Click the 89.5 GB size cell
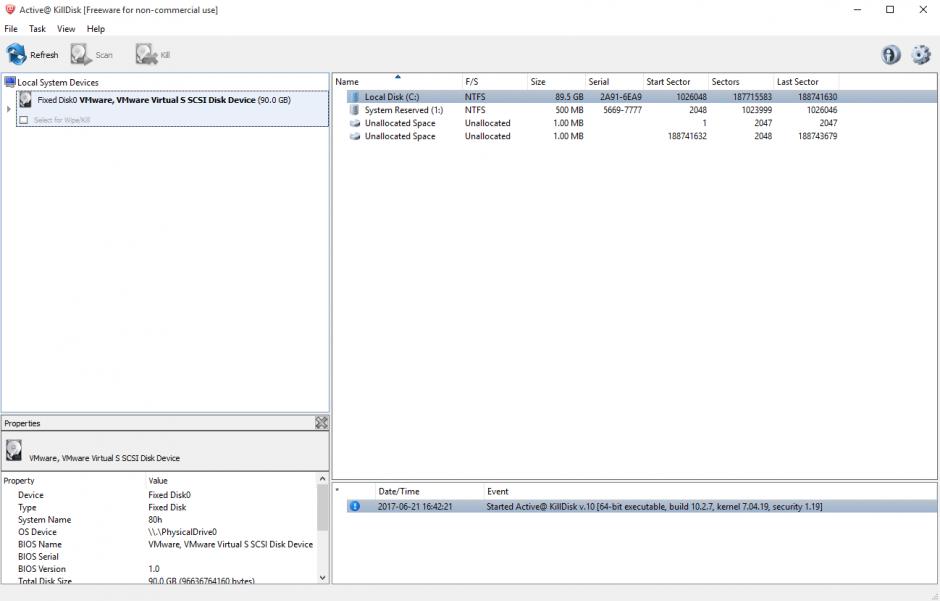The width and height of the screenshot is (940, 601). coord(569,96)
